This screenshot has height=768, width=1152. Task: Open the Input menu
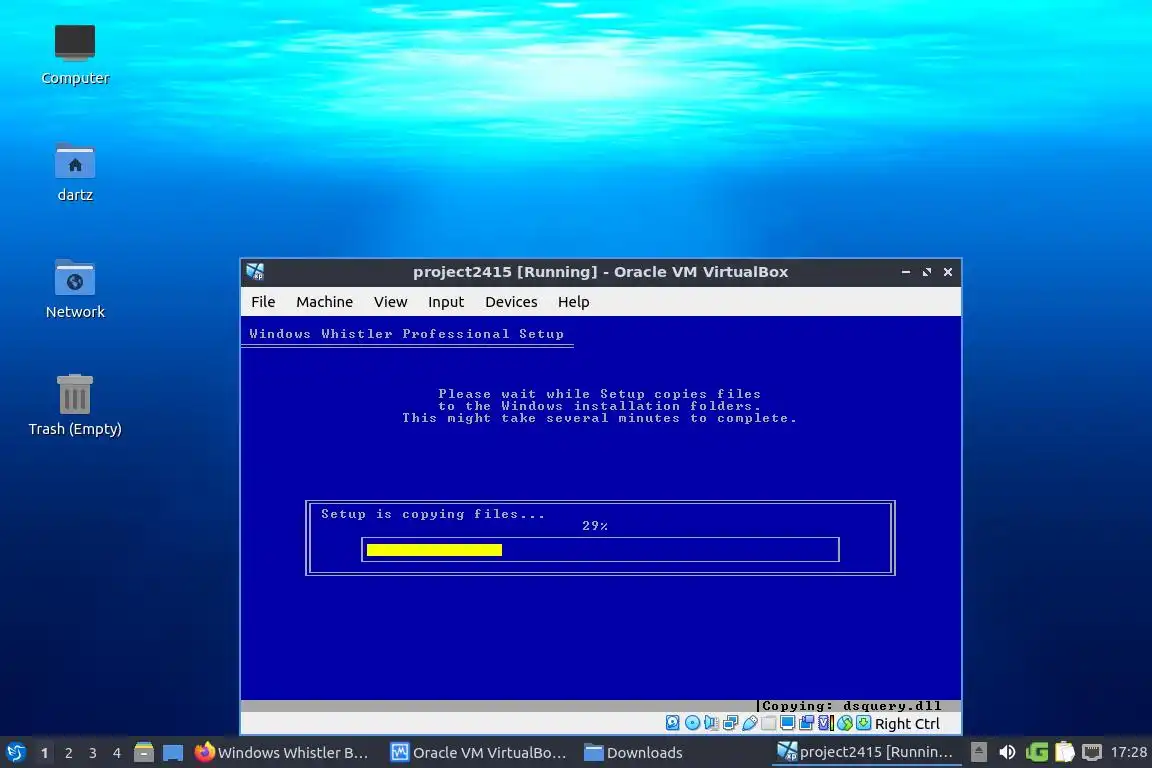[x=446, y=302]
